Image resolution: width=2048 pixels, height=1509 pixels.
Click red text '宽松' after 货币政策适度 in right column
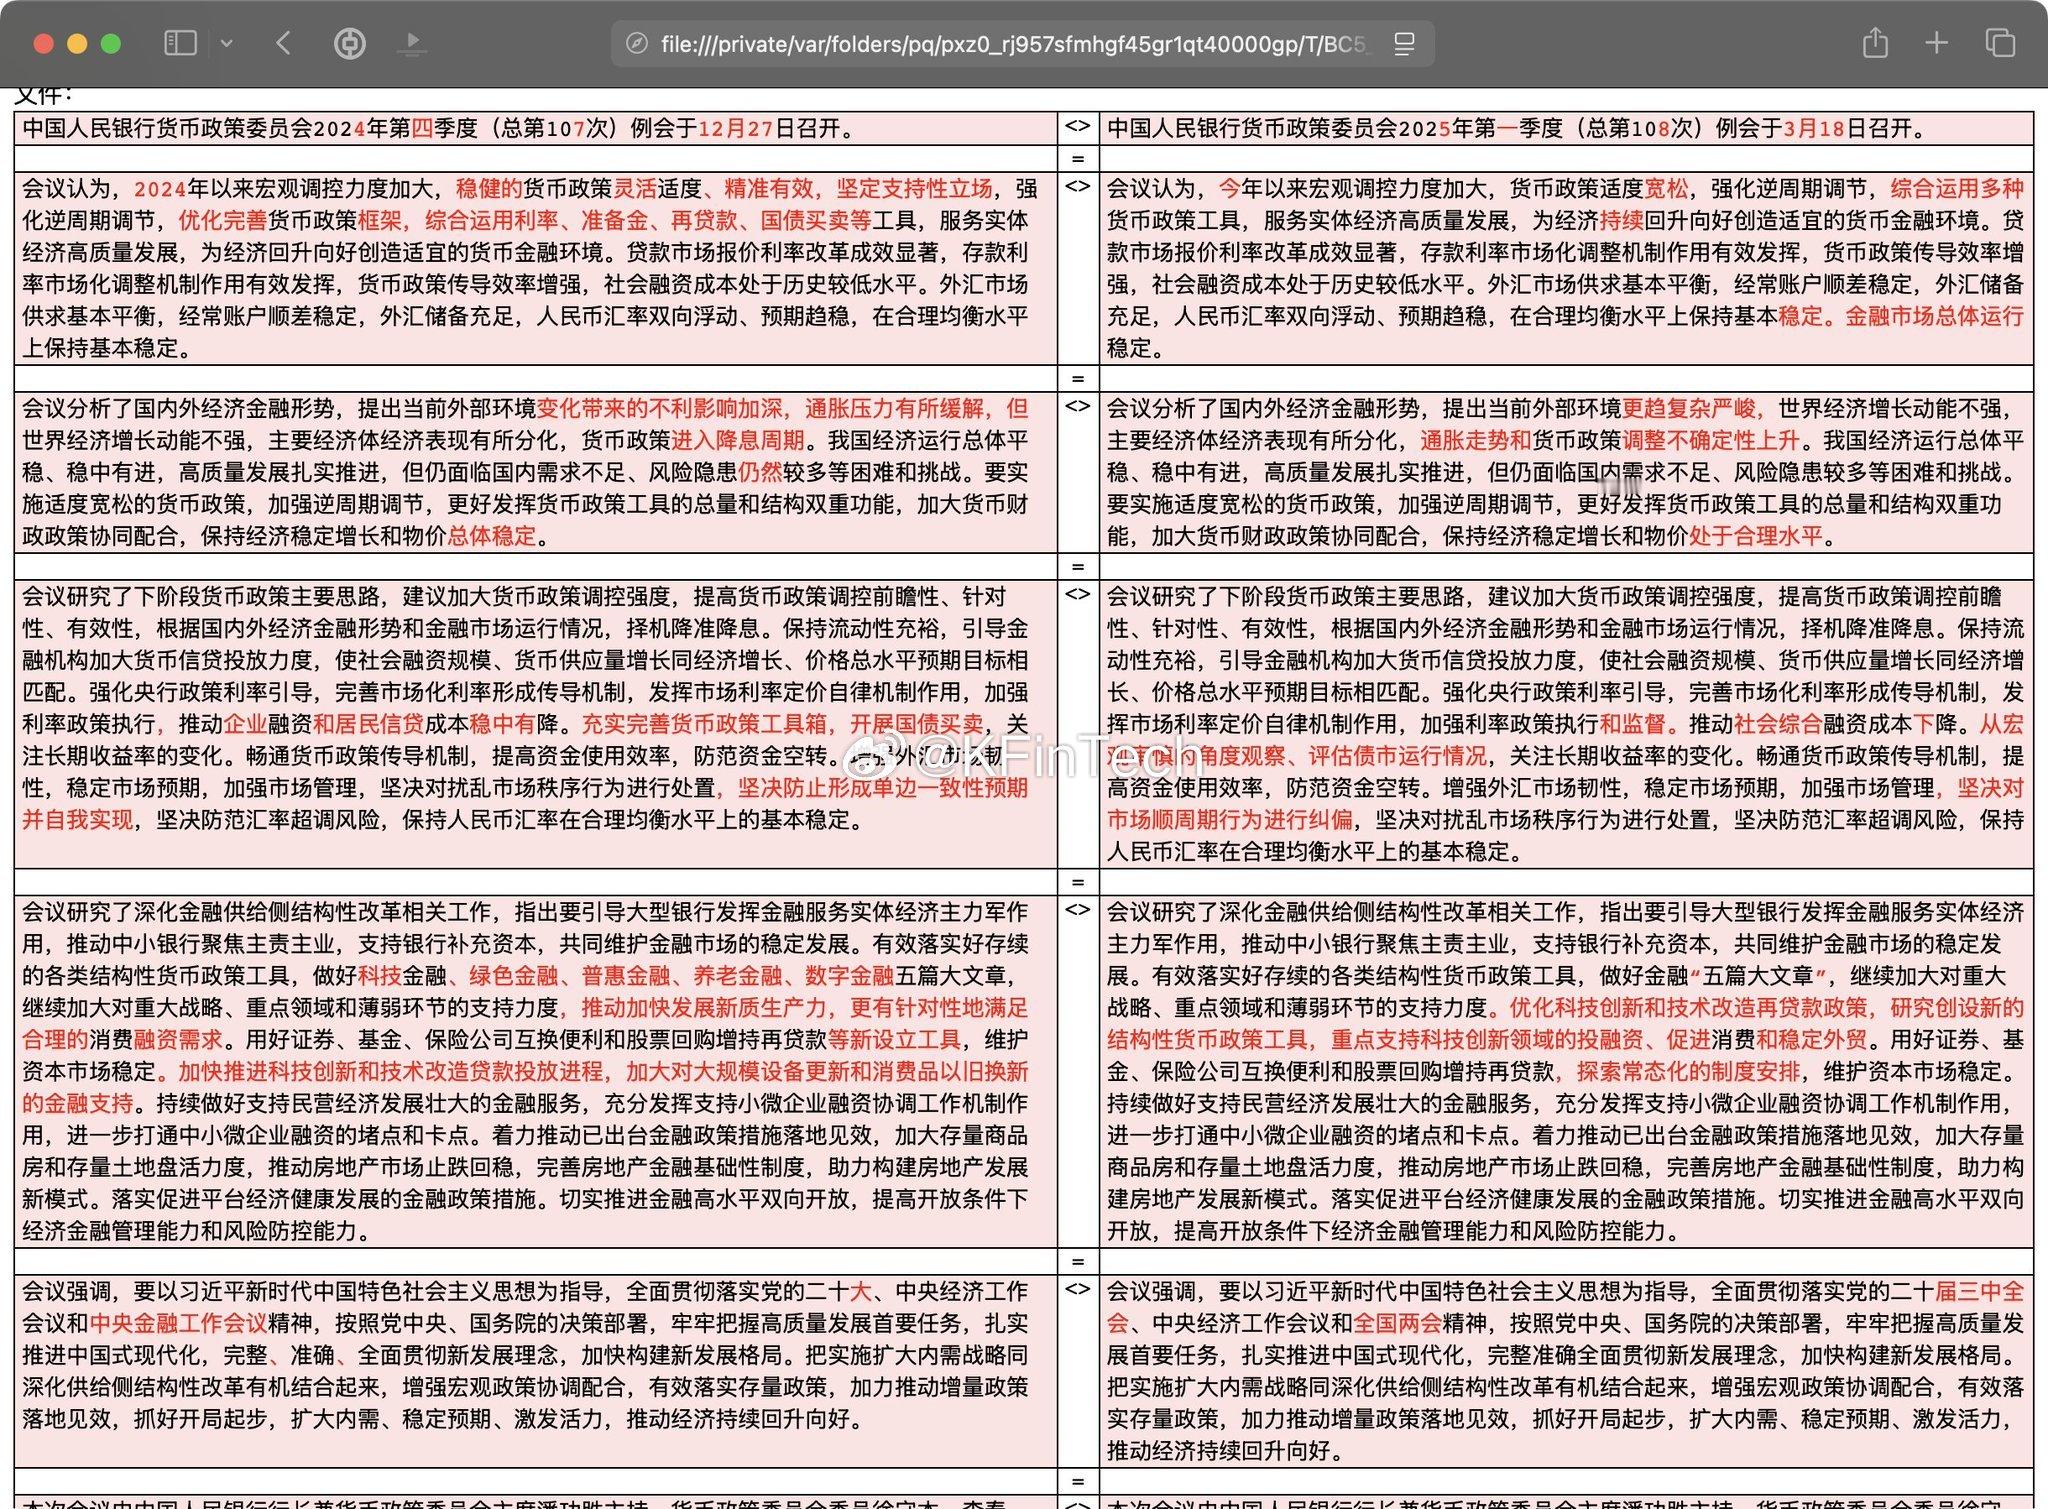(1667, 188)
